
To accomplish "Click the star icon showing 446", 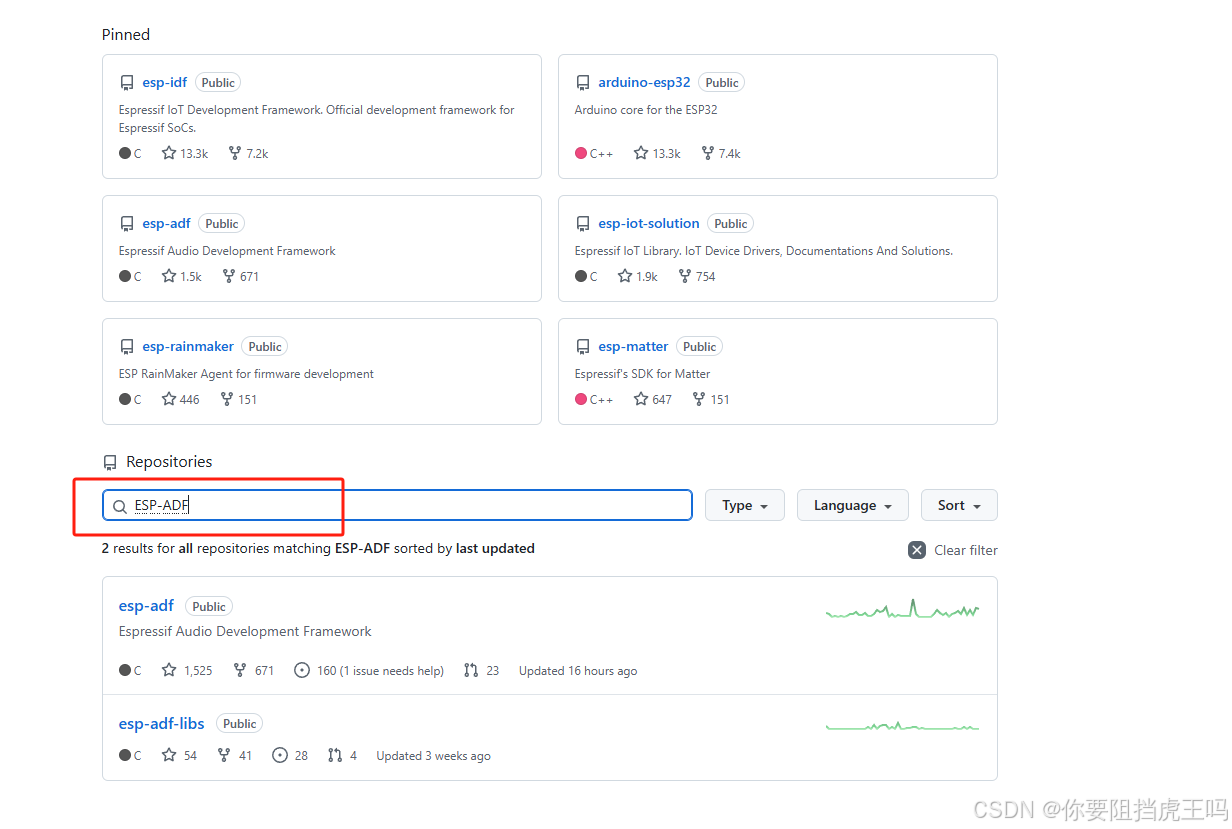I will click(x=169, y=399).
